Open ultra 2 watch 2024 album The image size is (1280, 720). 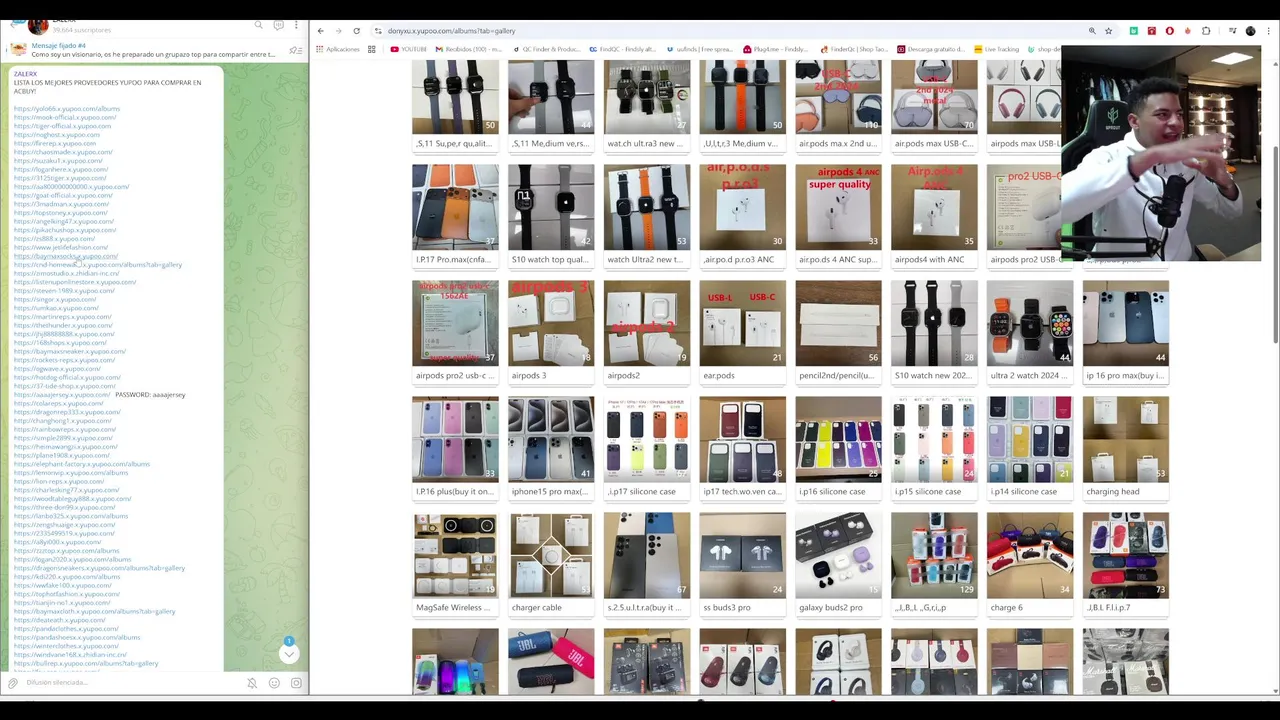click(x=1030, y=331)
